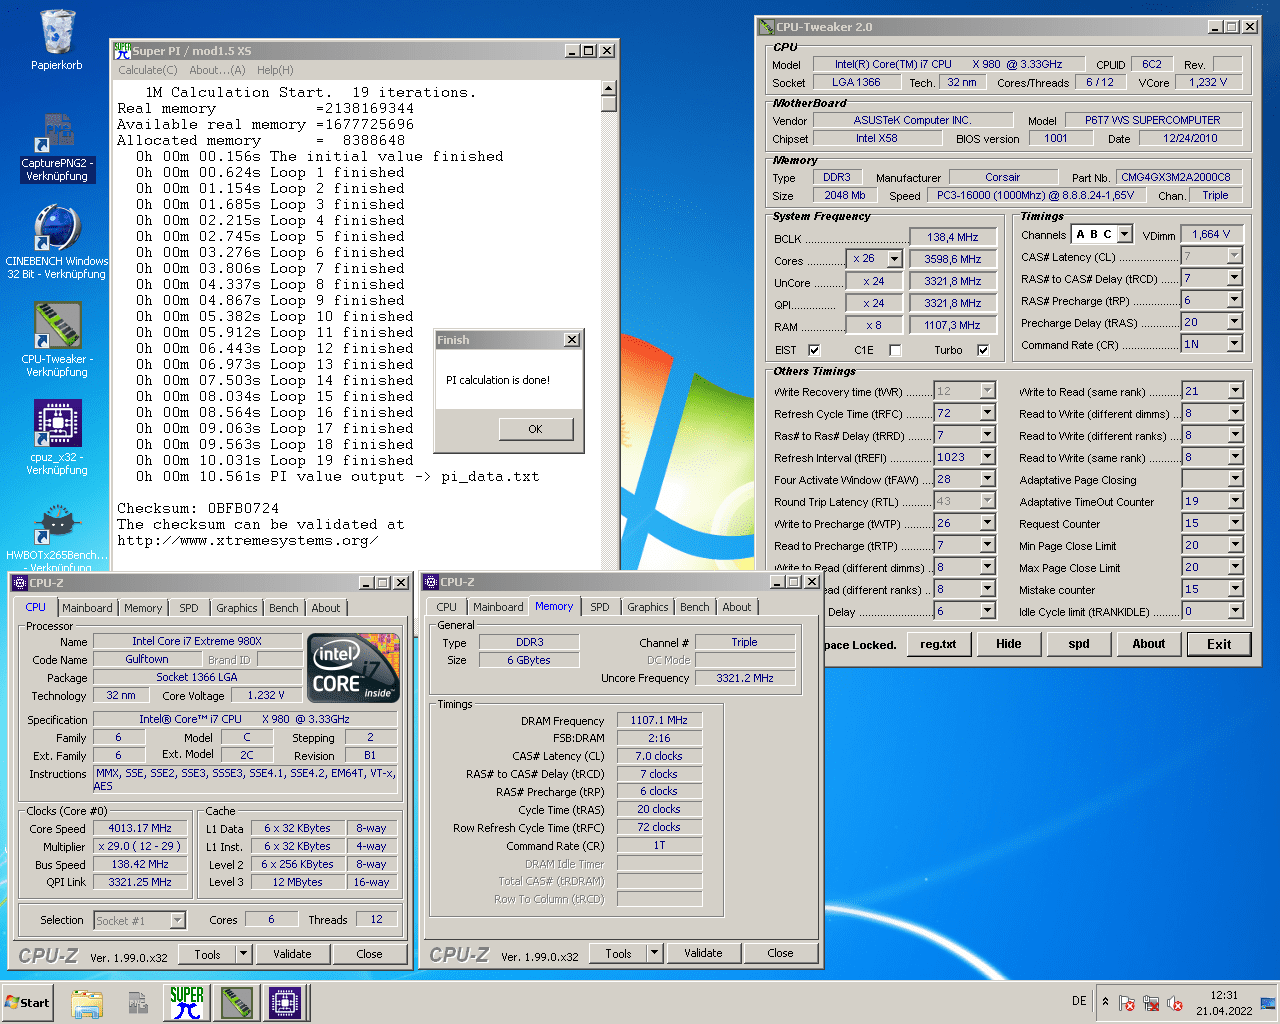Click the 12:31 clock in the taskbar
The height and width of the screenshot is (1024, 1280).
pos(1224,995)
